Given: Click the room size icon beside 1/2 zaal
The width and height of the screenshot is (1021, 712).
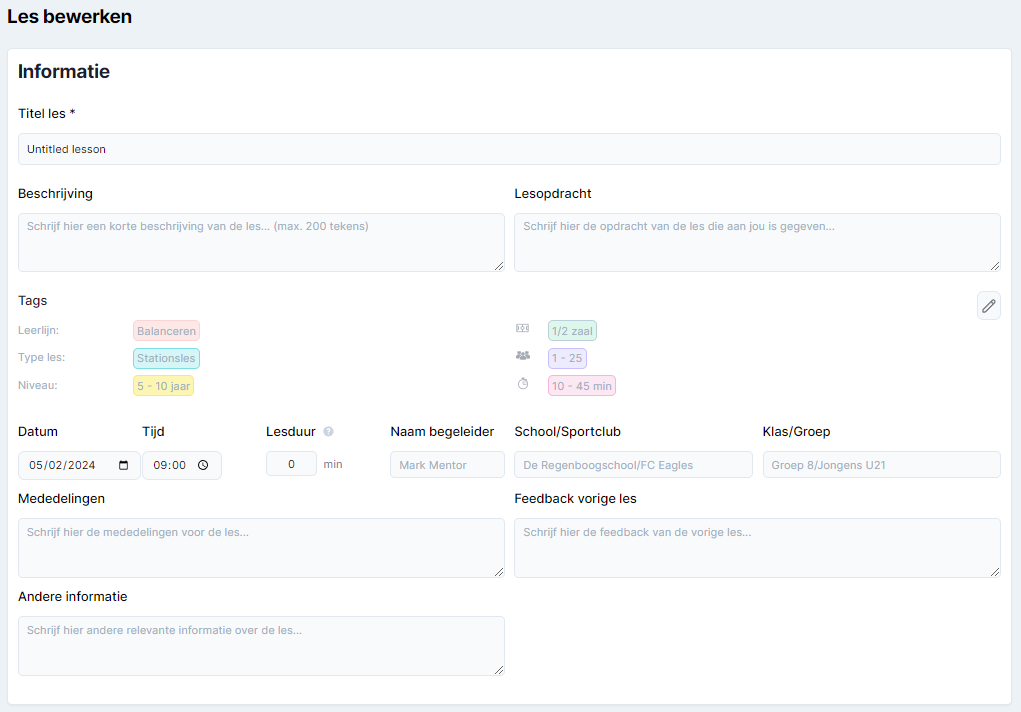Looking at the screenshot, I should [522, 328].
